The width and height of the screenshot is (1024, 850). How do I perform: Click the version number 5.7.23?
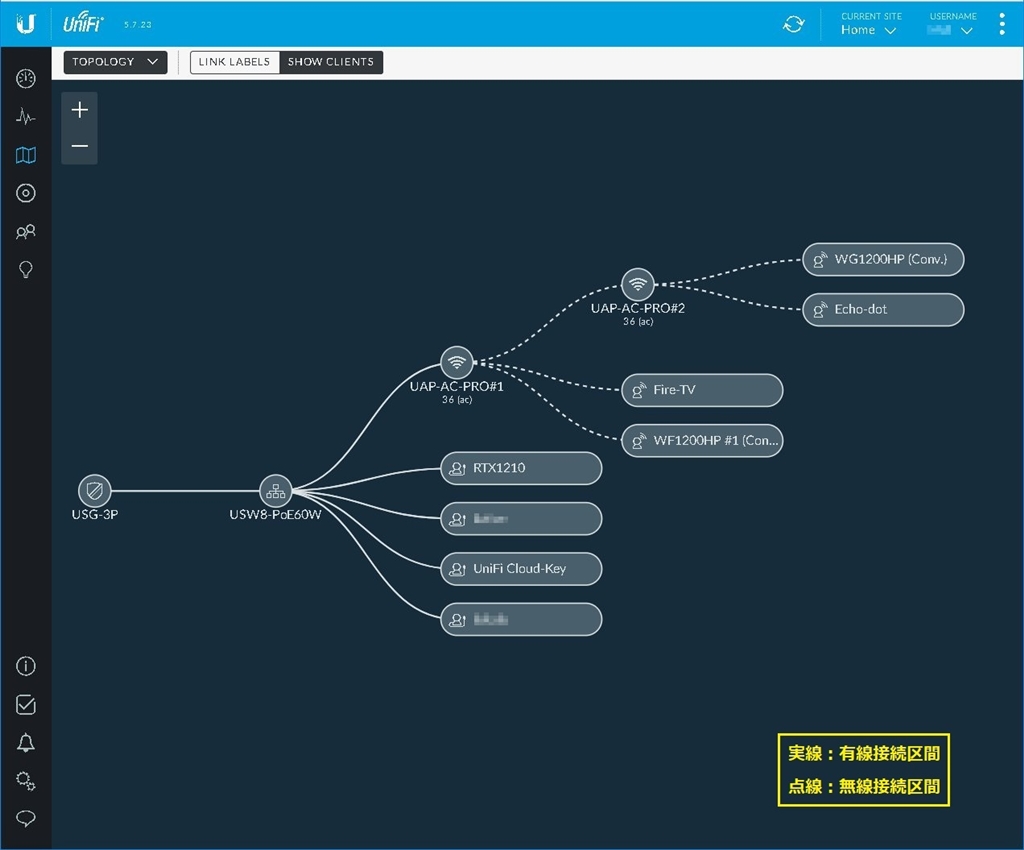[137, 25]
